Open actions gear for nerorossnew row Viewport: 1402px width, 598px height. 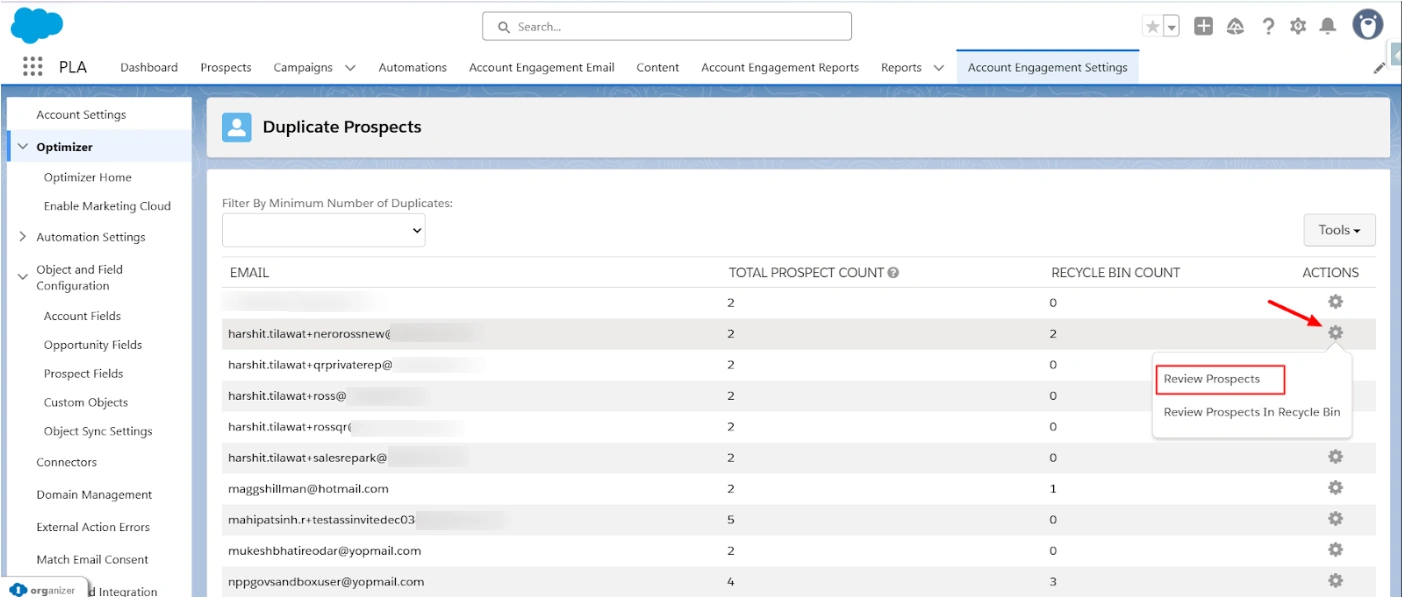(1335, 333)
